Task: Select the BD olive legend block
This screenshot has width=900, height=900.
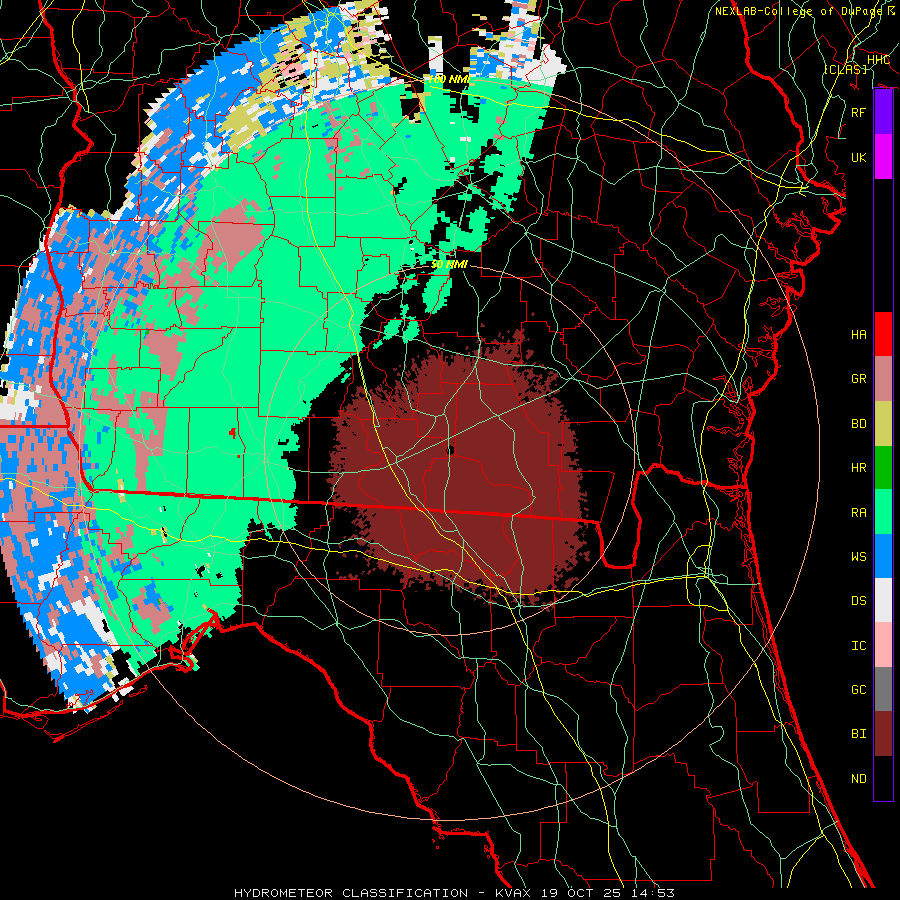Action: click(x=883, y=424)
